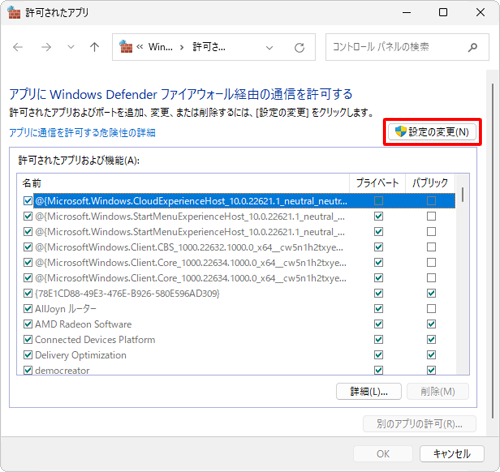Viewport: 500px width, 472px height.
Task: Click the パブリック column header
Action: click(430, 183)
